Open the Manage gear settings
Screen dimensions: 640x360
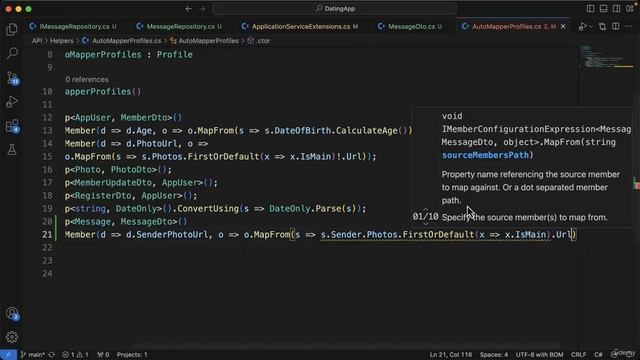click(12, 337)
